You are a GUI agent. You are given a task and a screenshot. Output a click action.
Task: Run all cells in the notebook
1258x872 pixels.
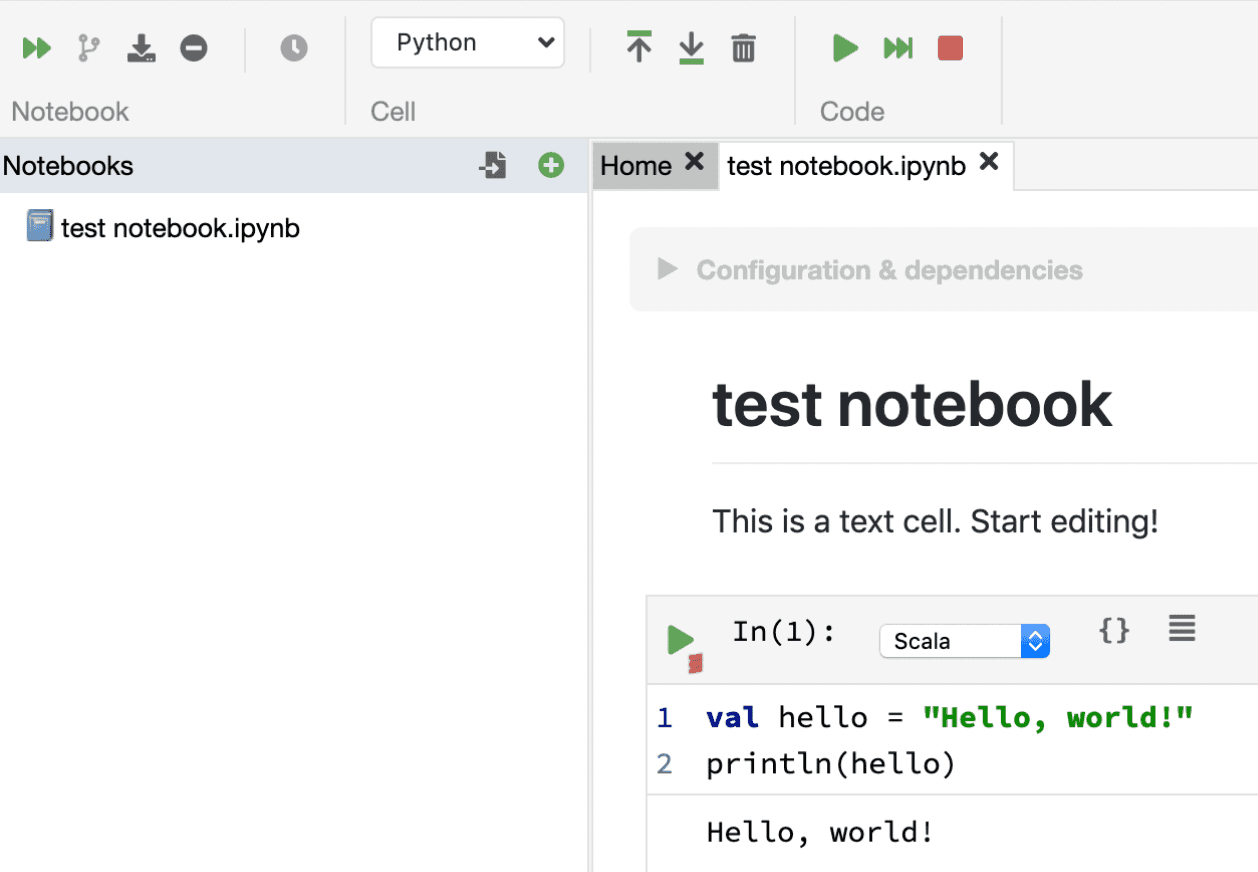36,47
